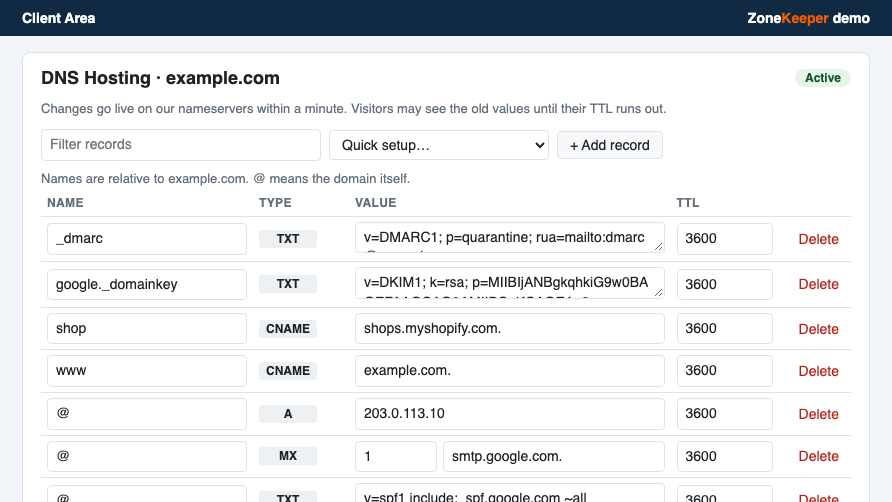Viewport: 892px width, 502px height.
Task: Edit the TTL field of the www row
Action: coord(725,371)
